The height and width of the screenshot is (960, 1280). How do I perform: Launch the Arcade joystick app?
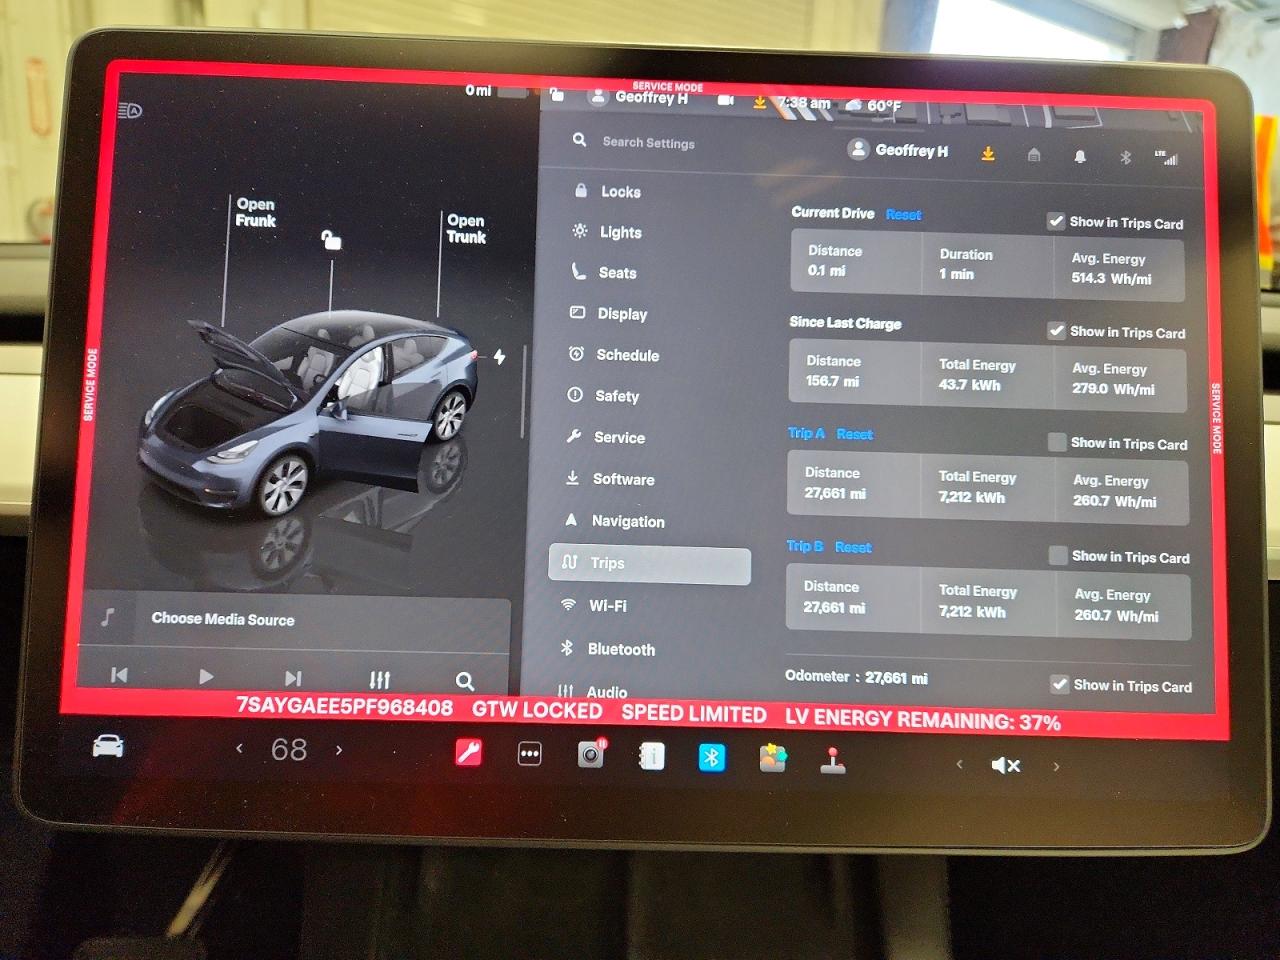(x=833, y=761)
